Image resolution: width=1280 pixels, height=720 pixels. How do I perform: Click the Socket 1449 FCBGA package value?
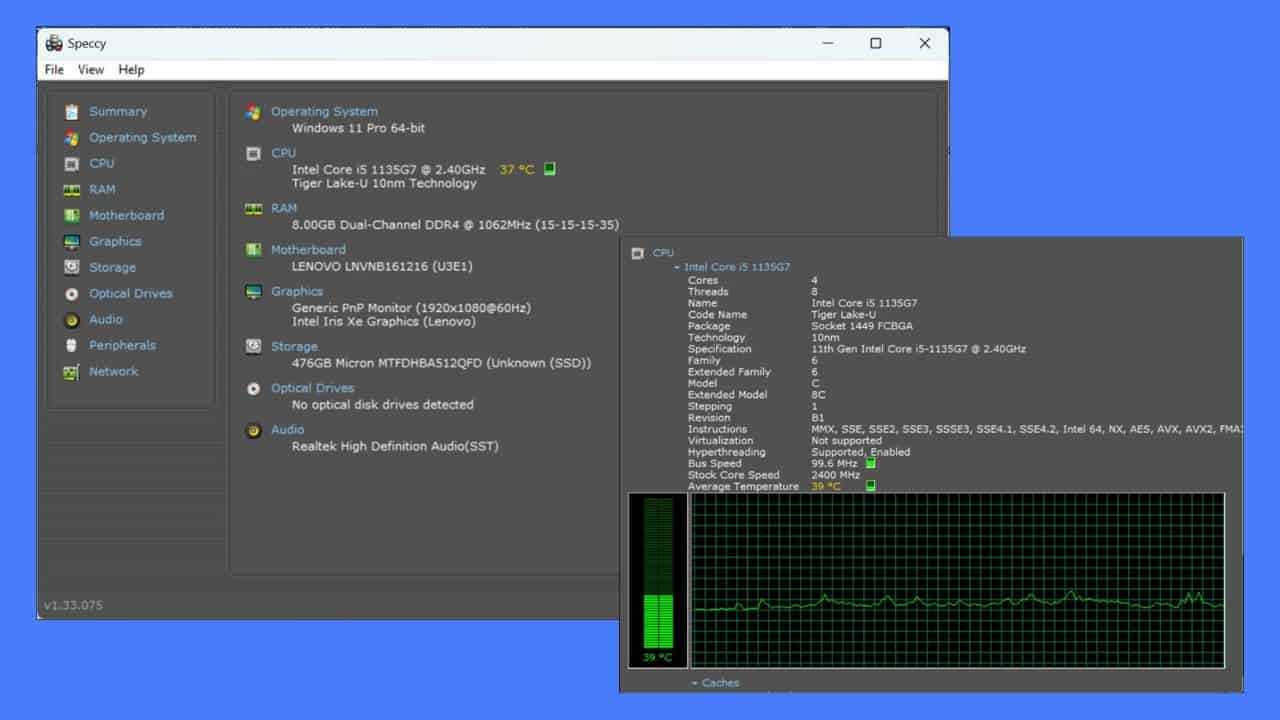(862, 326)
